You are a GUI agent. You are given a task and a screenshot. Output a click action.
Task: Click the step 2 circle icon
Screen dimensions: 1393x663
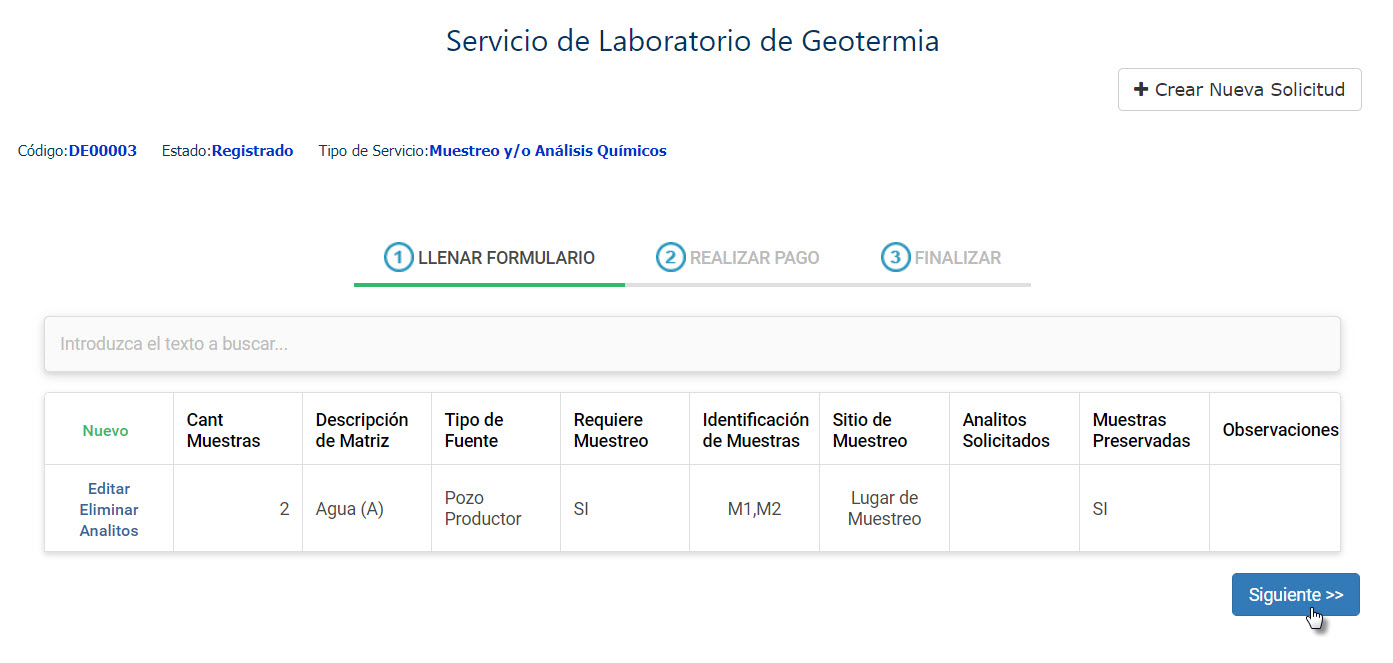[670, 257]
